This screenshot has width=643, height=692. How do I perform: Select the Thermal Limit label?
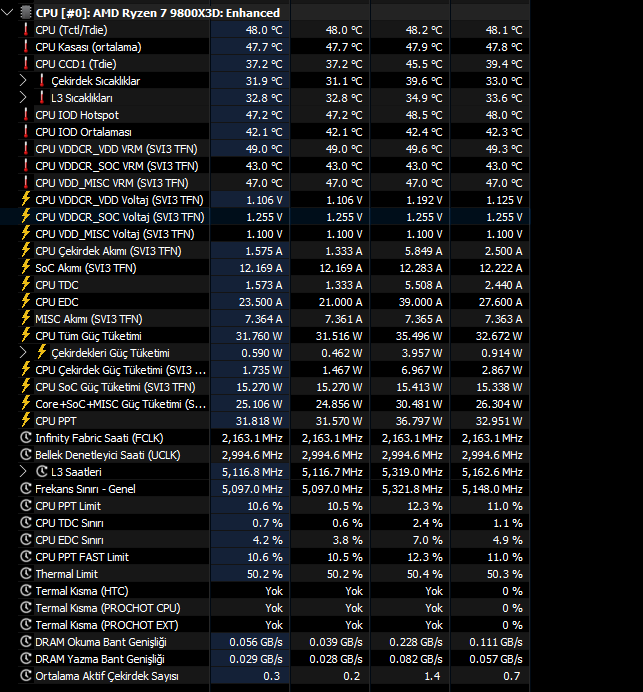tap(67, 574)
